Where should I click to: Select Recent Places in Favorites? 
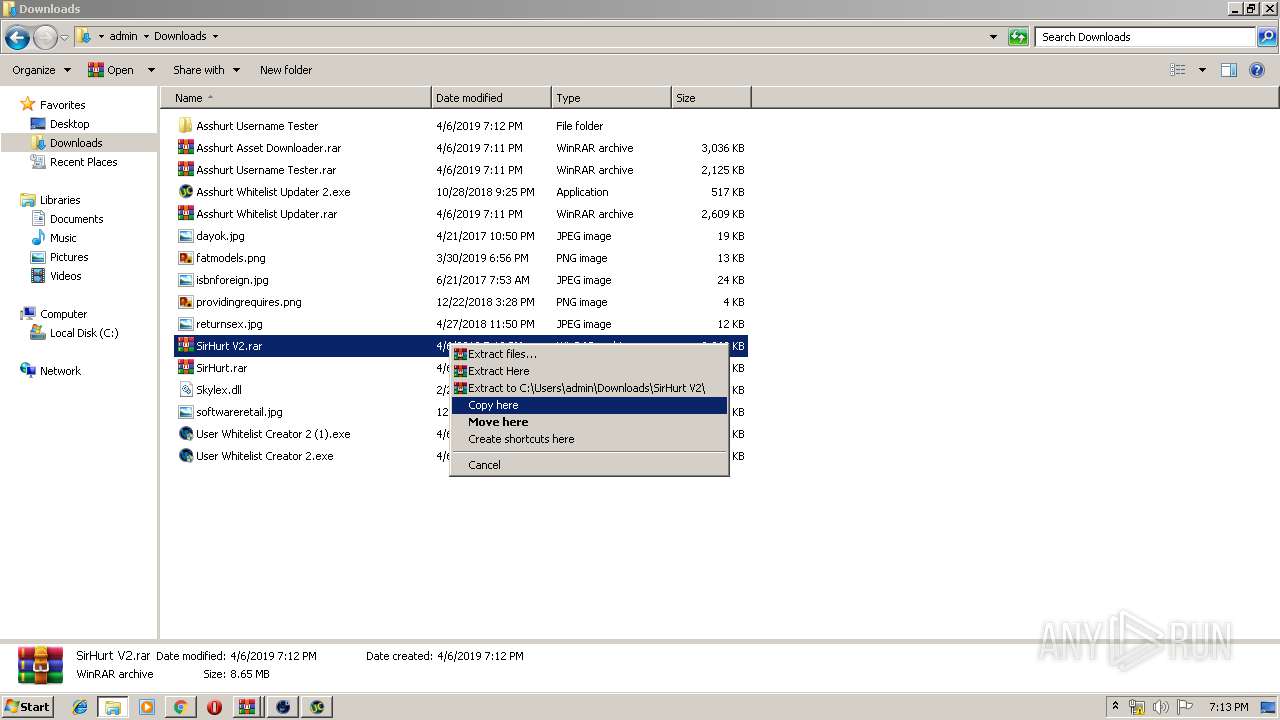pos(83,162)
